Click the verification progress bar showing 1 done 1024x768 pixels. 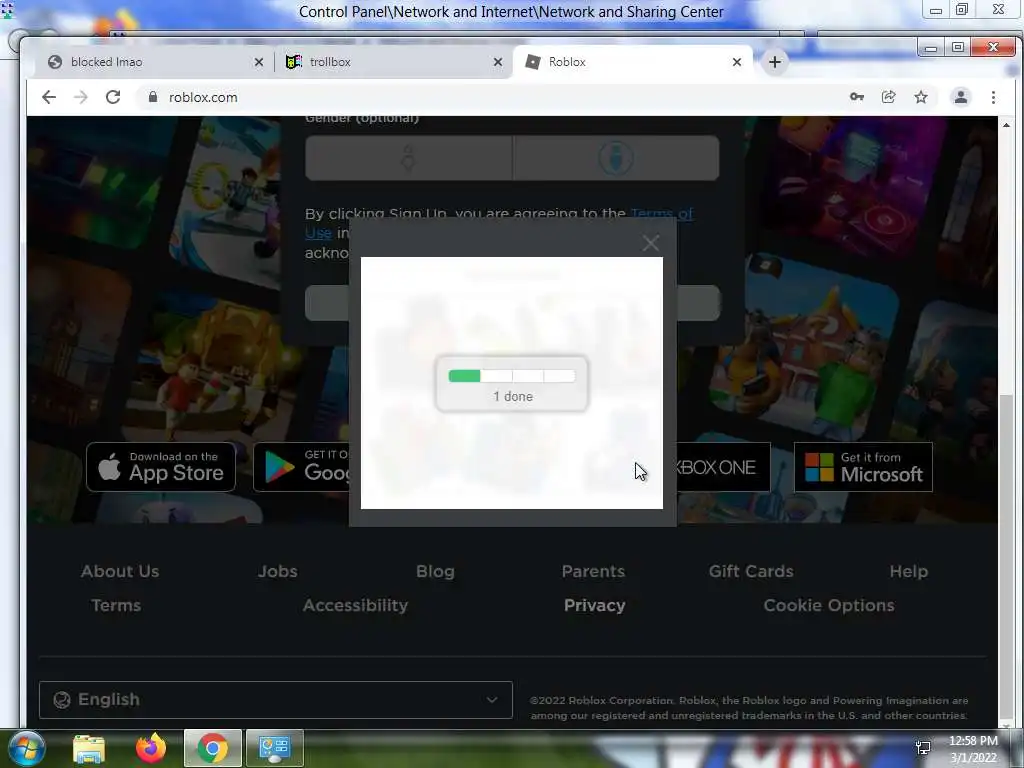pos(512,376)
